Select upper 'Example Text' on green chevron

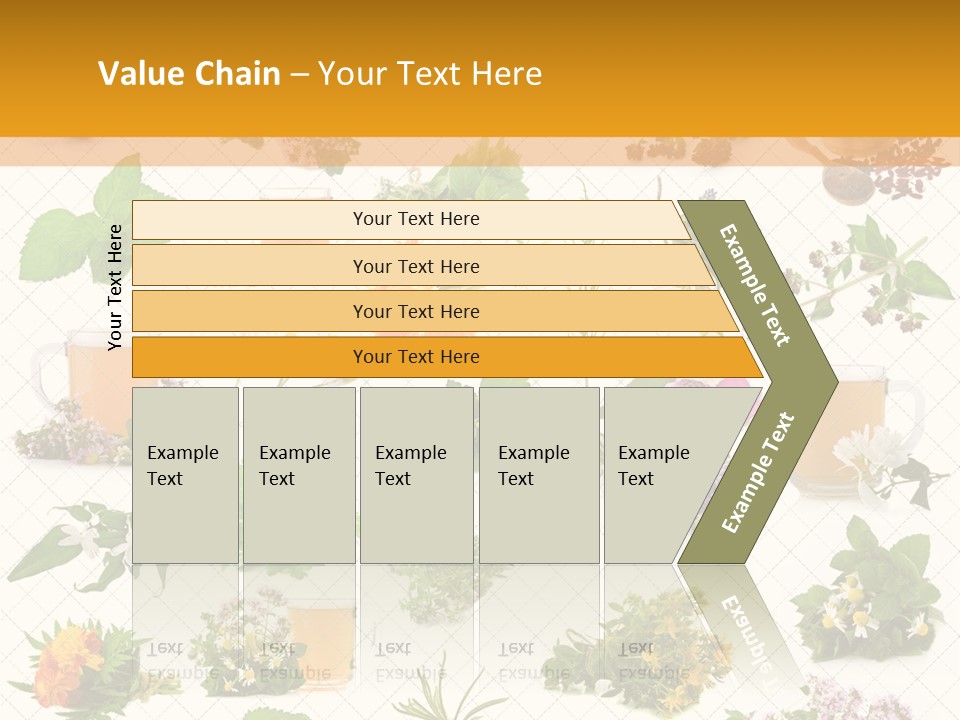click(754, 285)
